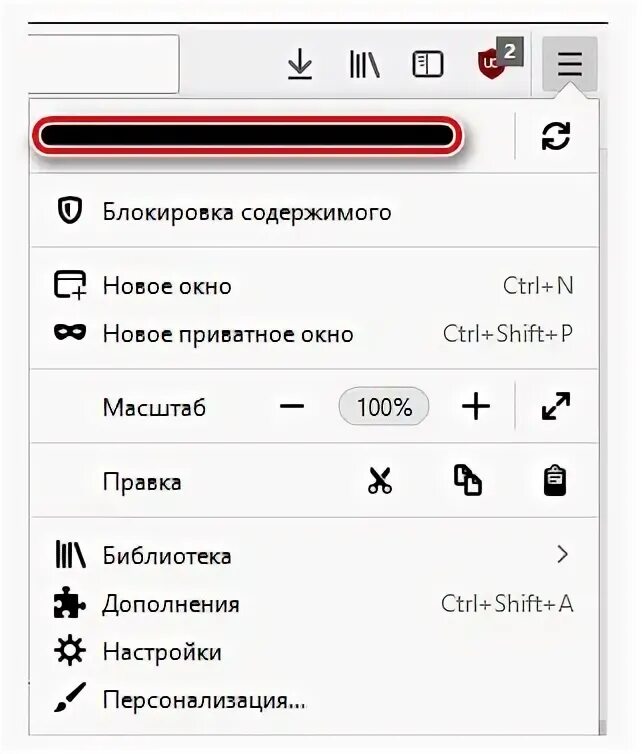The width and height of the screenshot is (644, 754).
Task: Toggle the sidebar view icon
Action: (x=427, y=65)
